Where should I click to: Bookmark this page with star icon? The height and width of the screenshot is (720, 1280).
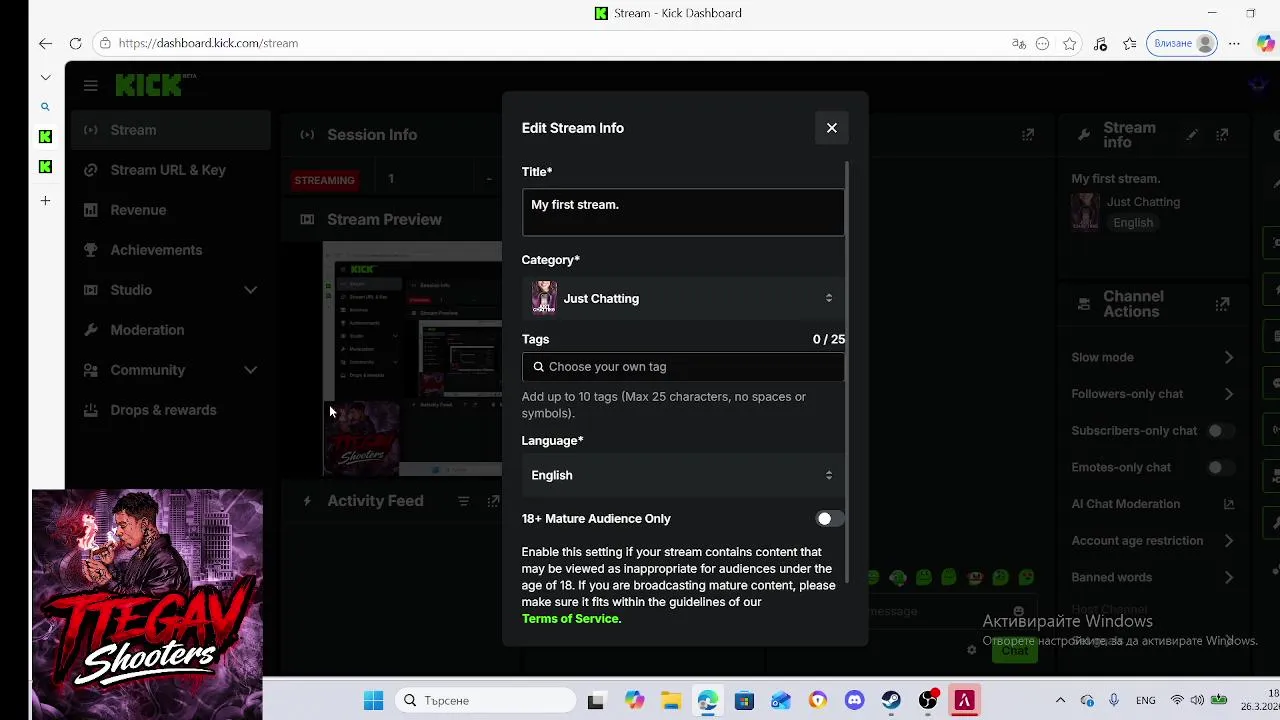coord(1070,43)
